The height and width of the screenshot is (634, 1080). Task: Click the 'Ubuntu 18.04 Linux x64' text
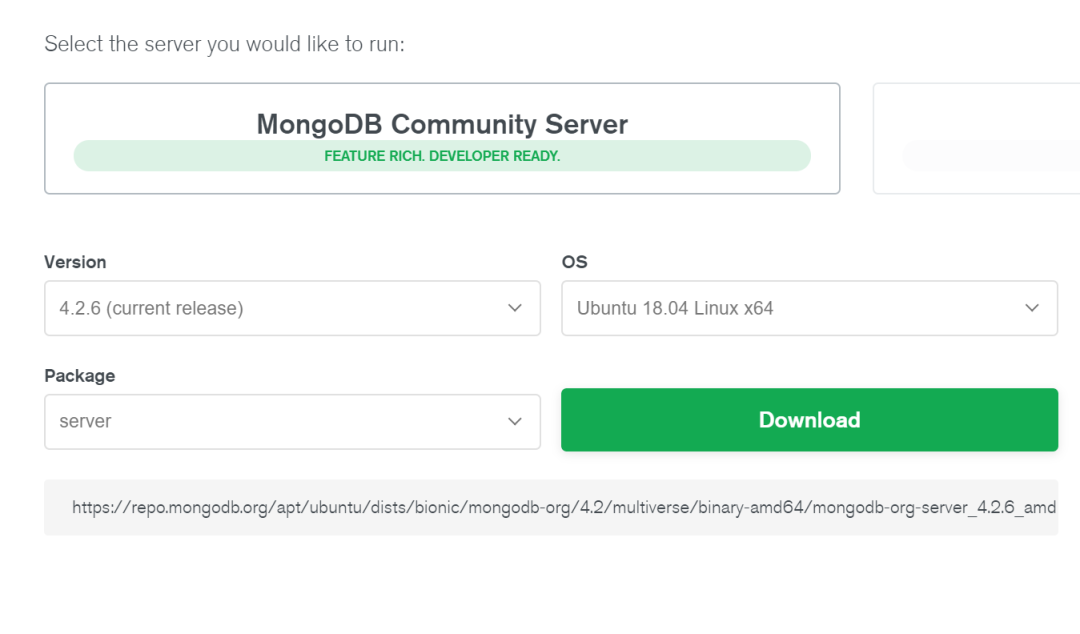[675, 308]
